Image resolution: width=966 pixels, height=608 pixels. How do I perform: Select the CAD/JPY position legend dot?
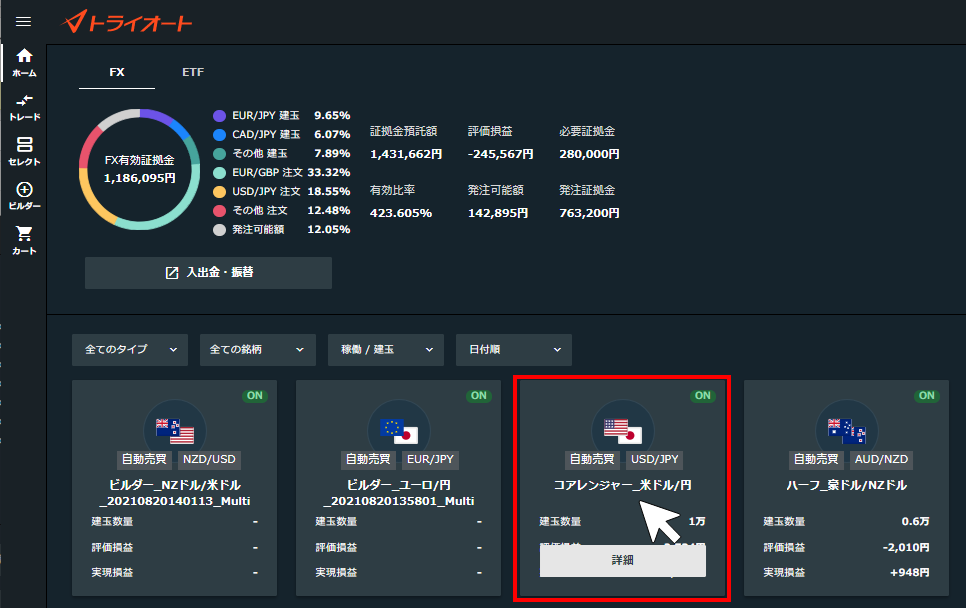(219, 135)
